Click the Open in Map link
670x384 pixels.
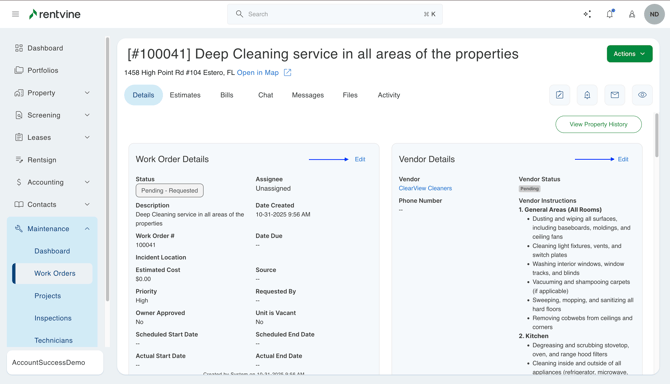tap(258, 73)
